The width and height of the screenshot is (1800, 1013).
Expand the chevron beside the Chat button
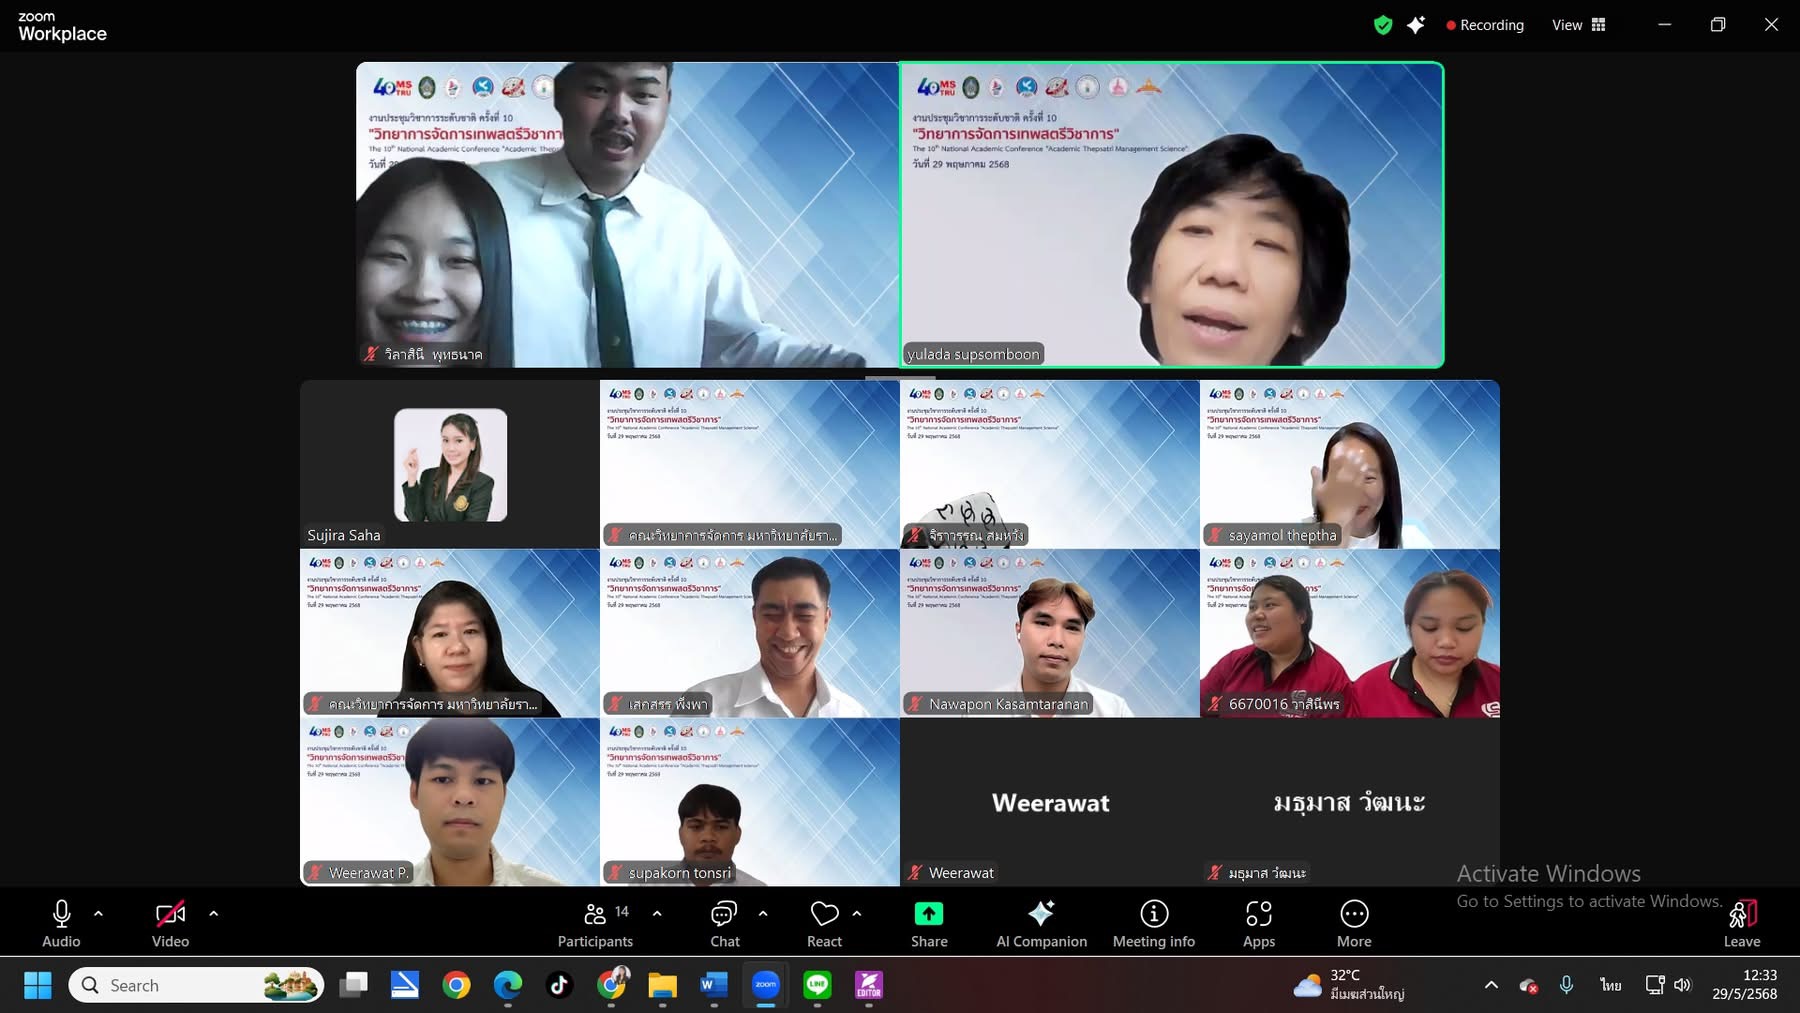(763, 913)
